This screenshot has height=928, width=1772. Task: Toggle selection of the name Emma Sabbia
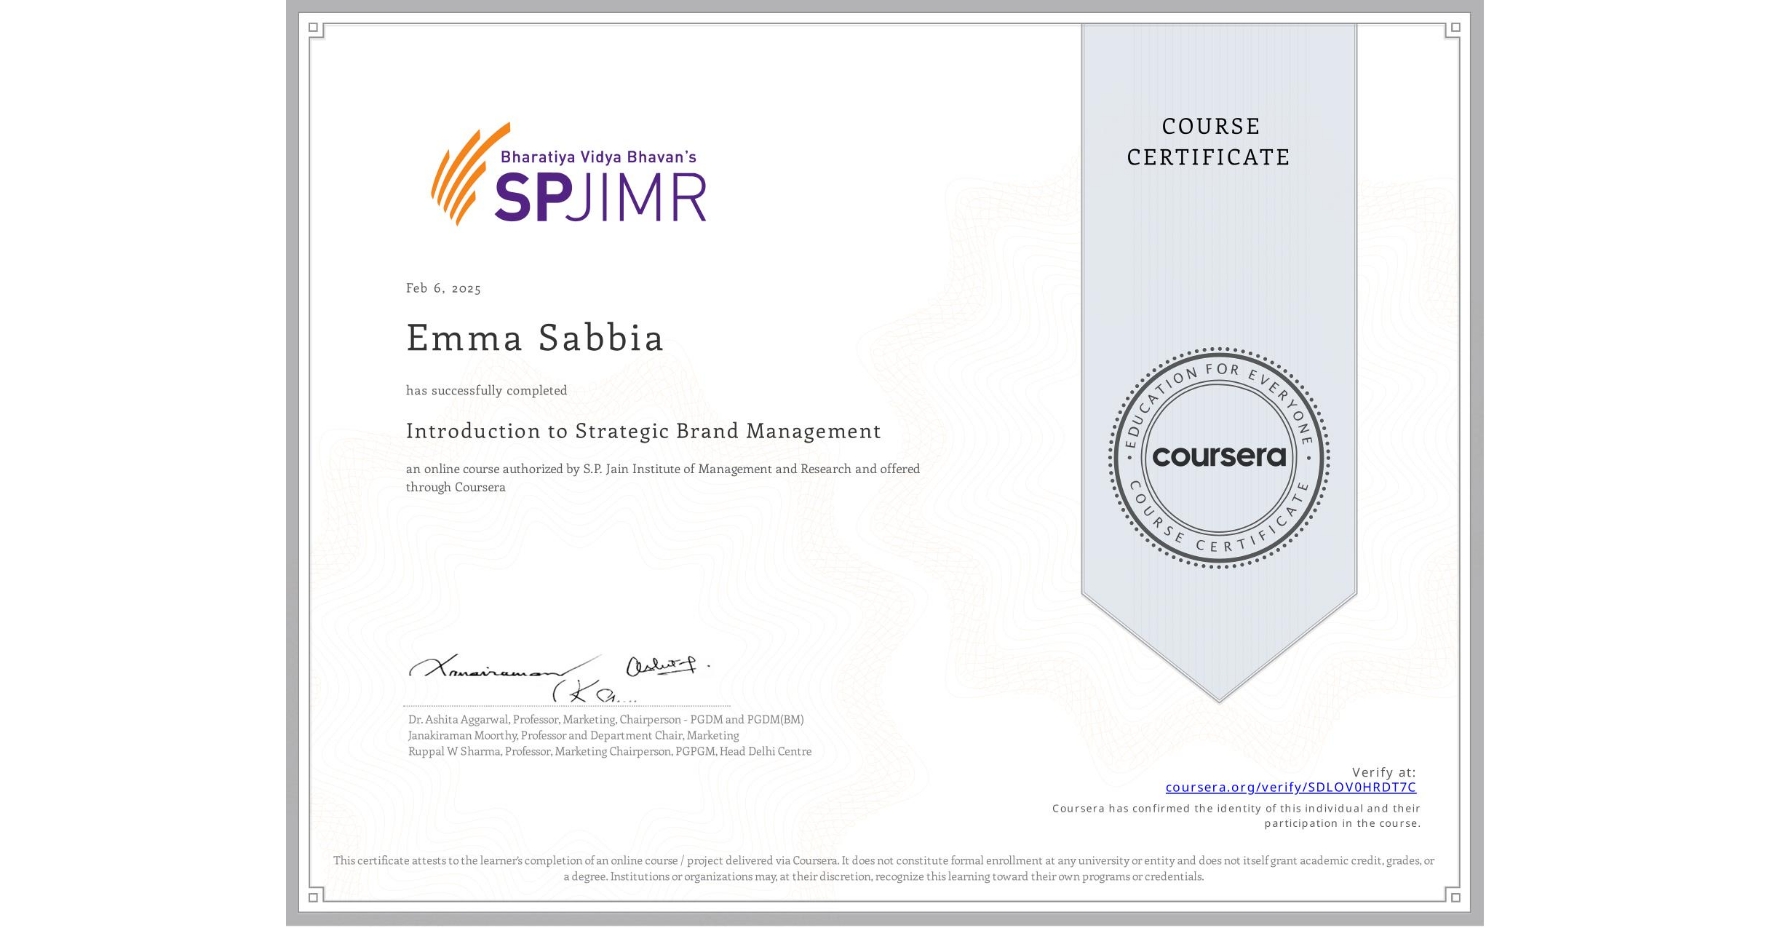click(x=533, y=339)
